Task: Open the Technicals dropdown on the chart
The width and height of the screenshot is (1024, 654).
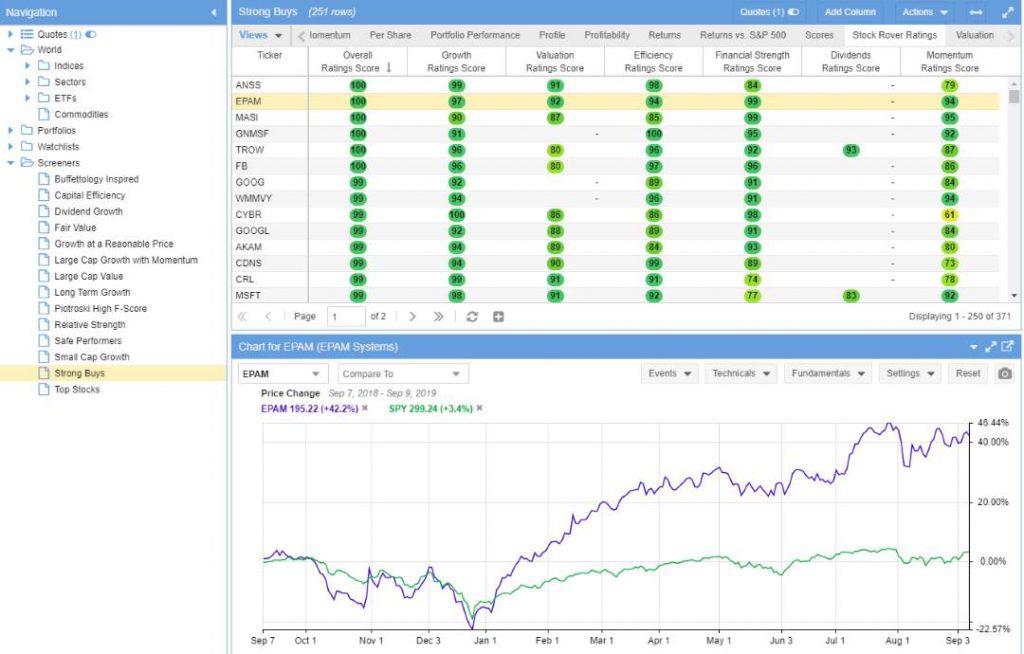Action: (740, 373)
